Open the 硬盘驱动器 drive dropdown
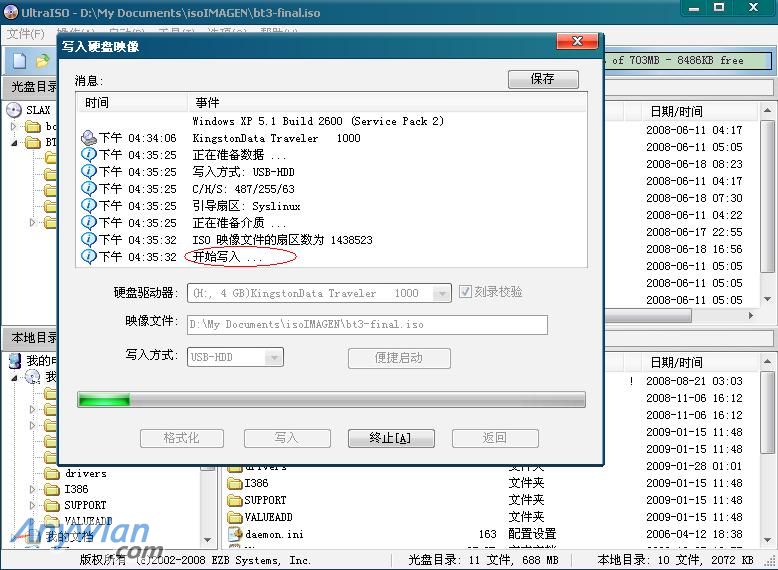778x570 pixels. click(x=442, y=293)
